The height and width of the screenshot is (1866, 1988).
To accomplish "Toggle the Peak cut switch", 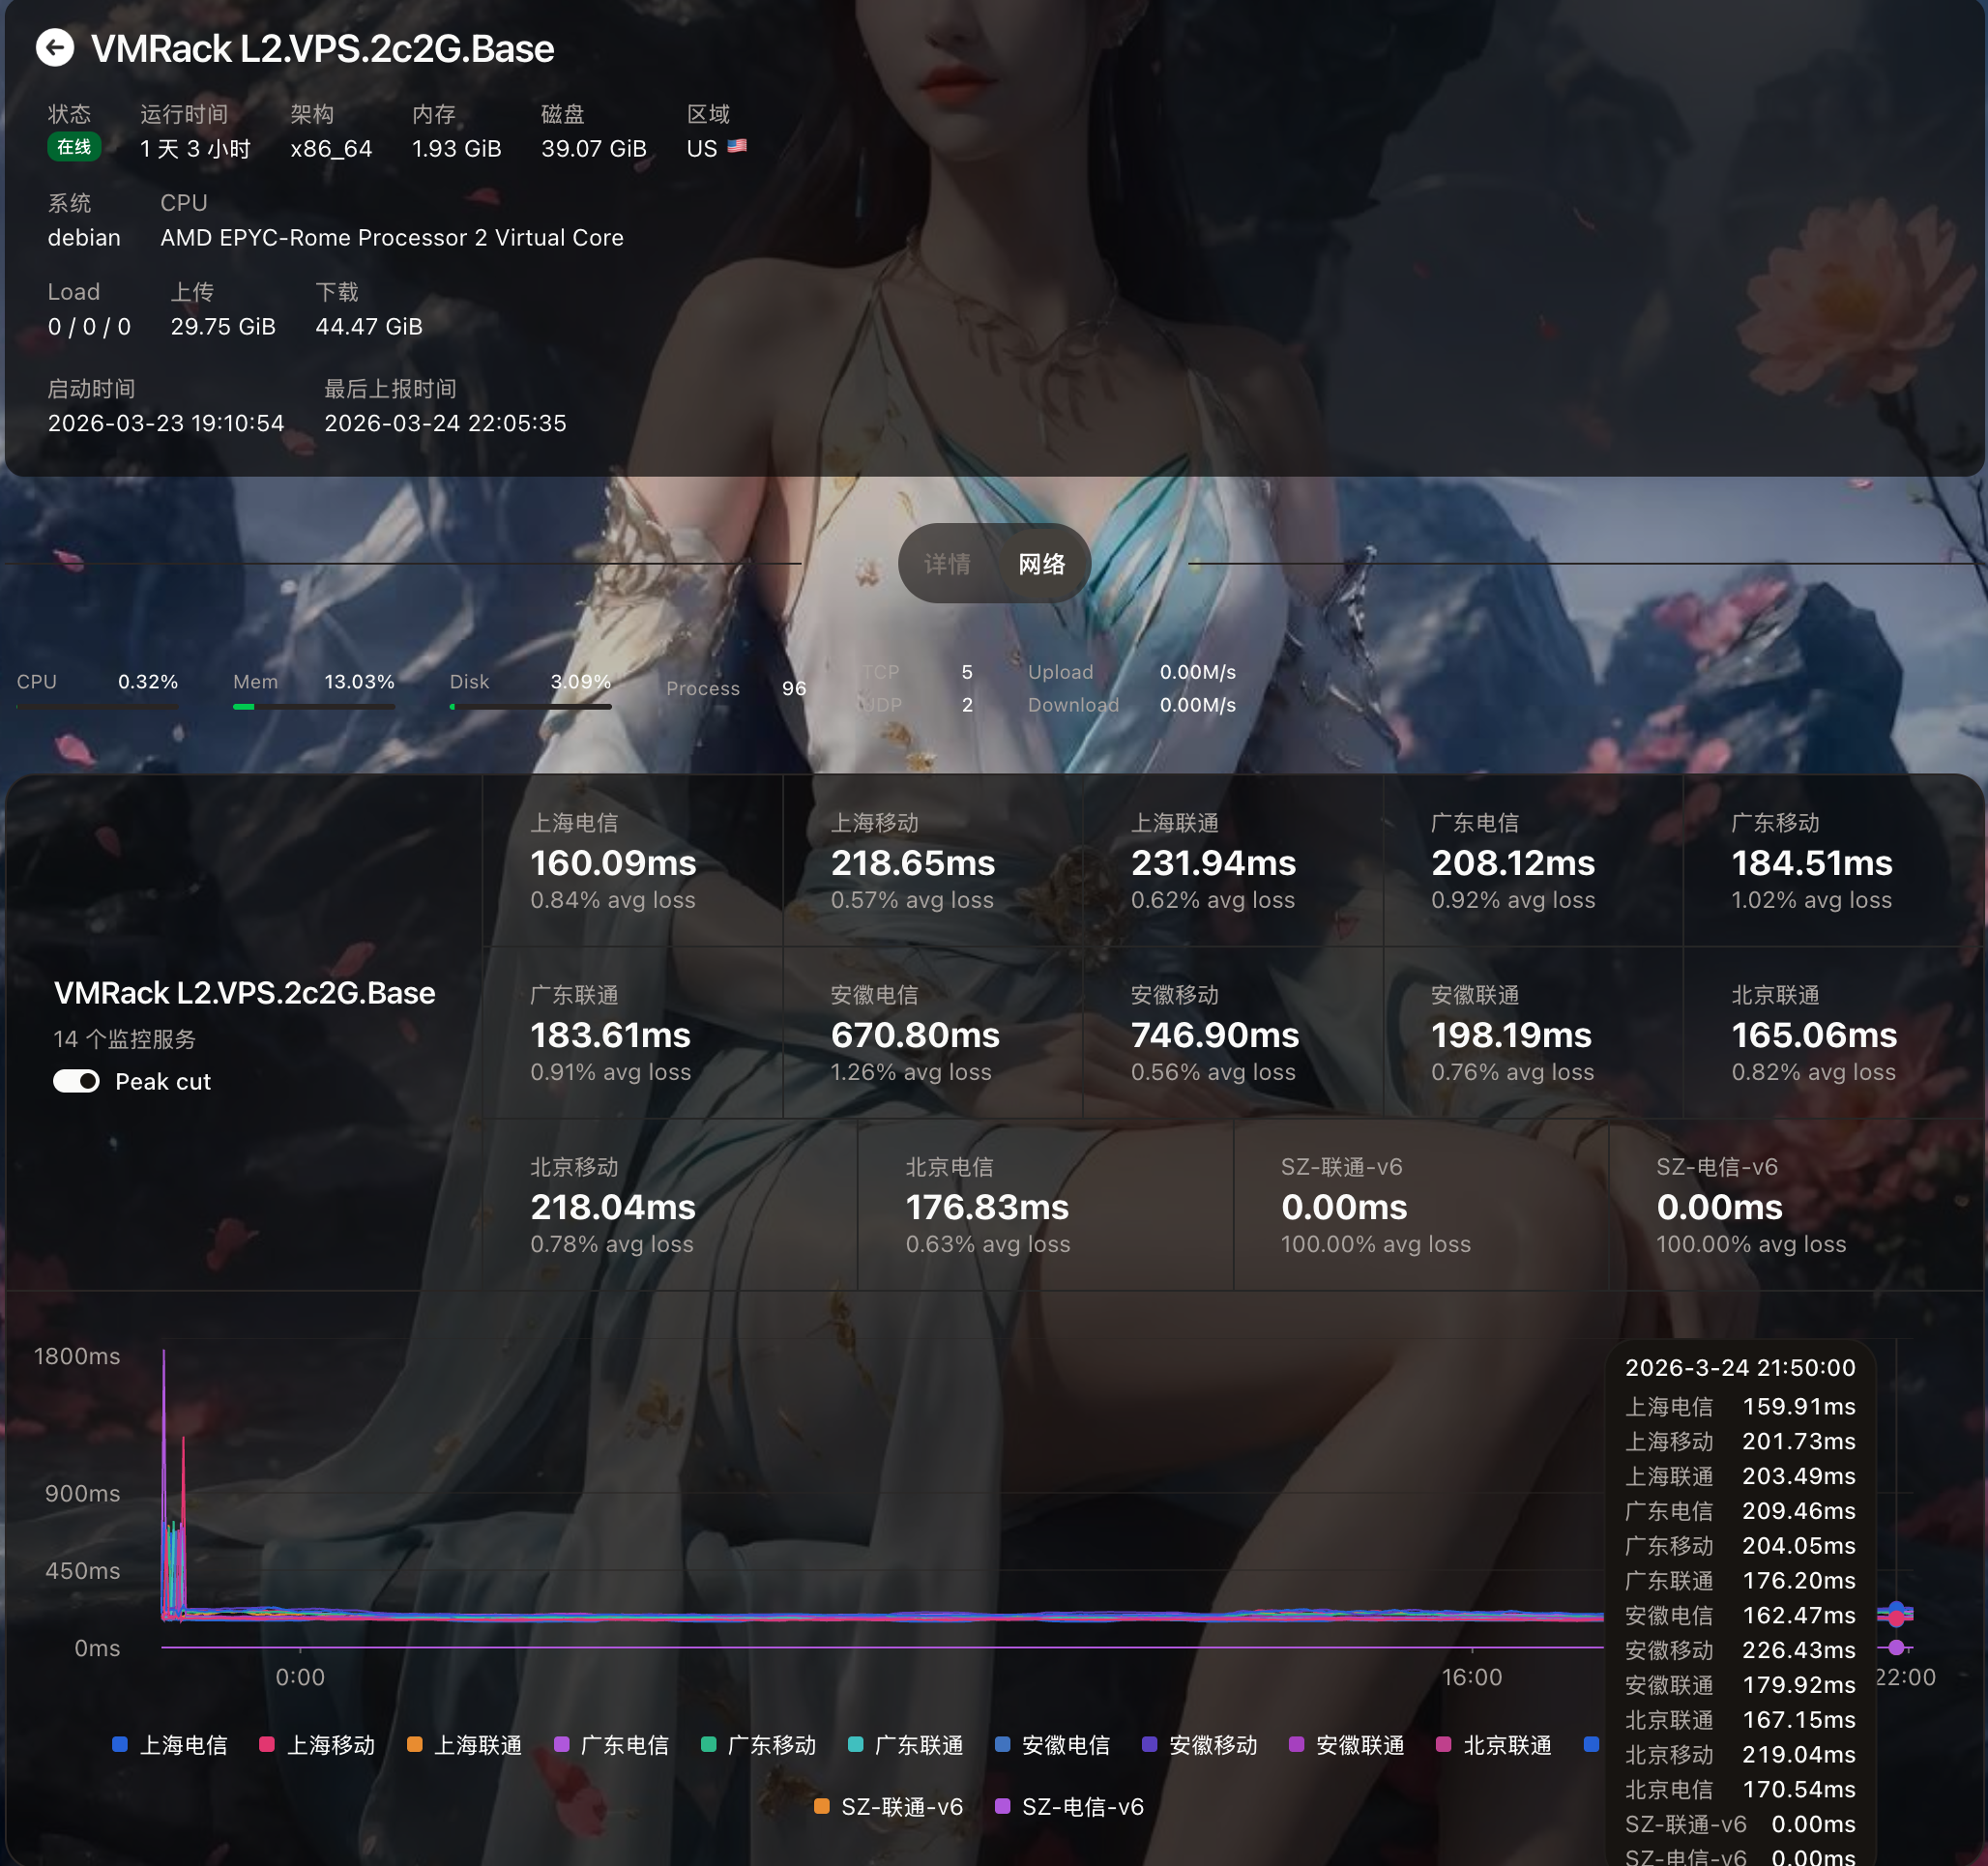I will pos(76,1081).
